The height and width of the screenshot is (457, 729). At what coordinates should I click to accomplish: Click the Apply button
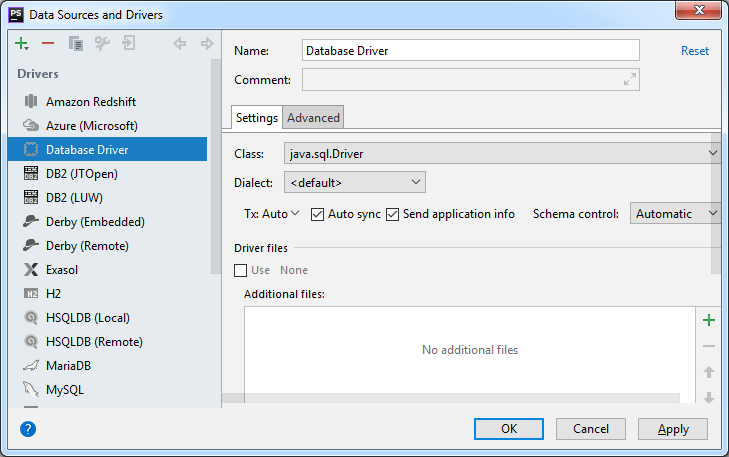672,429
